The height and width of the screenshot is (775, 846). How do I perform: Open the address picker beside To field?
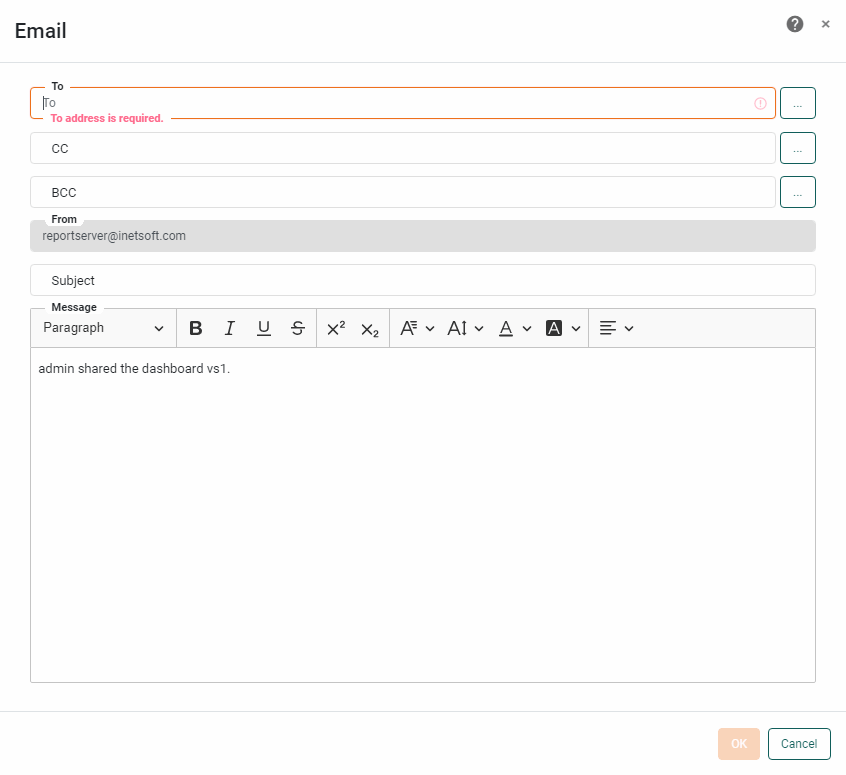click(x=797, y=103)
